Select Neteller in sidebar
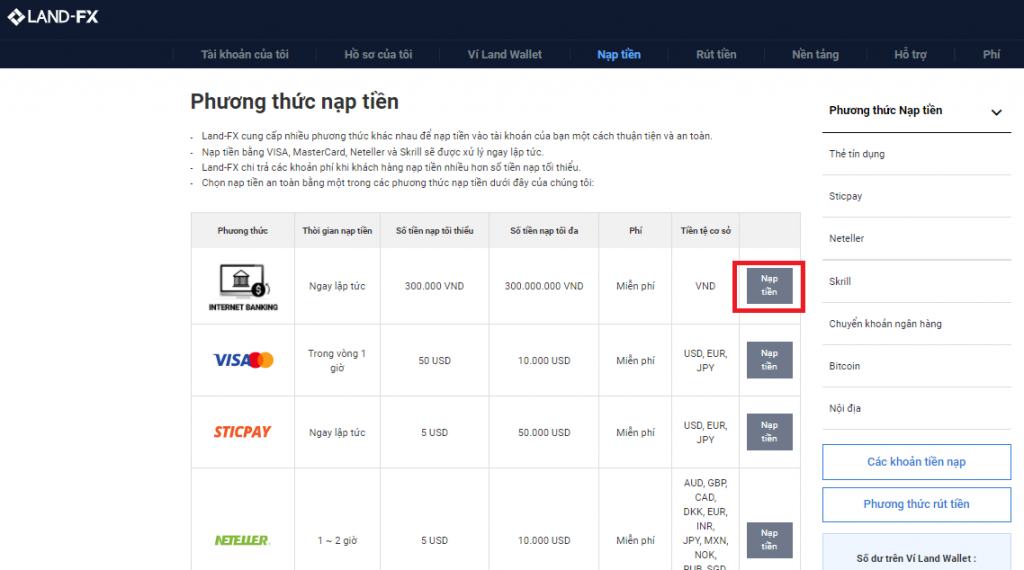The width and height of the screenshot is (1024, 570). 846,238
